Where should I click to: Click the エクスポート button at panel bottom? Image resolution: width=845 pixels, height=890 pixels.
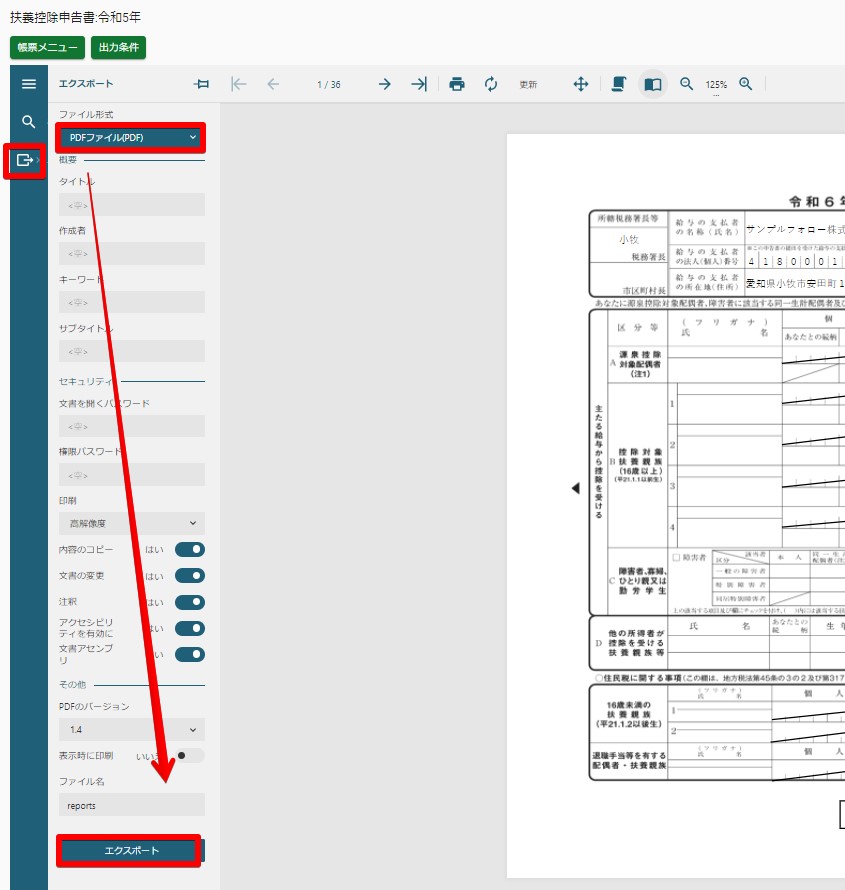click(132, 850)
